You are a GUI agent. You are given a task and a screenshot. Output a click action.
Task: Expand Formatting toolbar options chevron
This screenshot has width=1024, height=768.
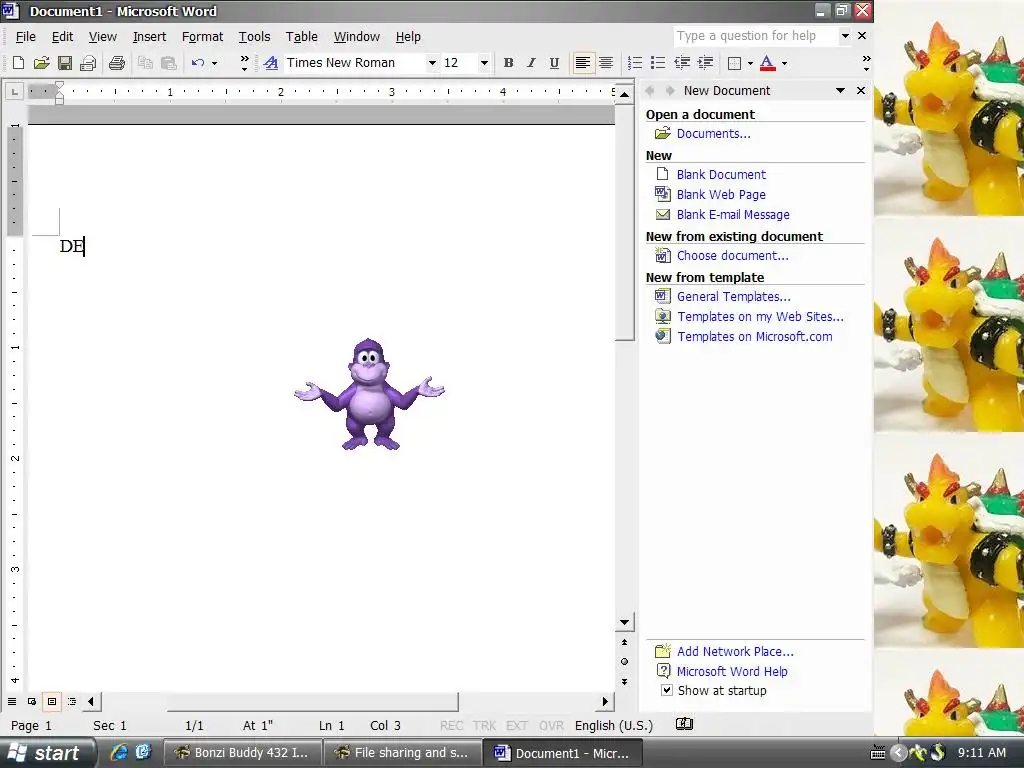866,63
